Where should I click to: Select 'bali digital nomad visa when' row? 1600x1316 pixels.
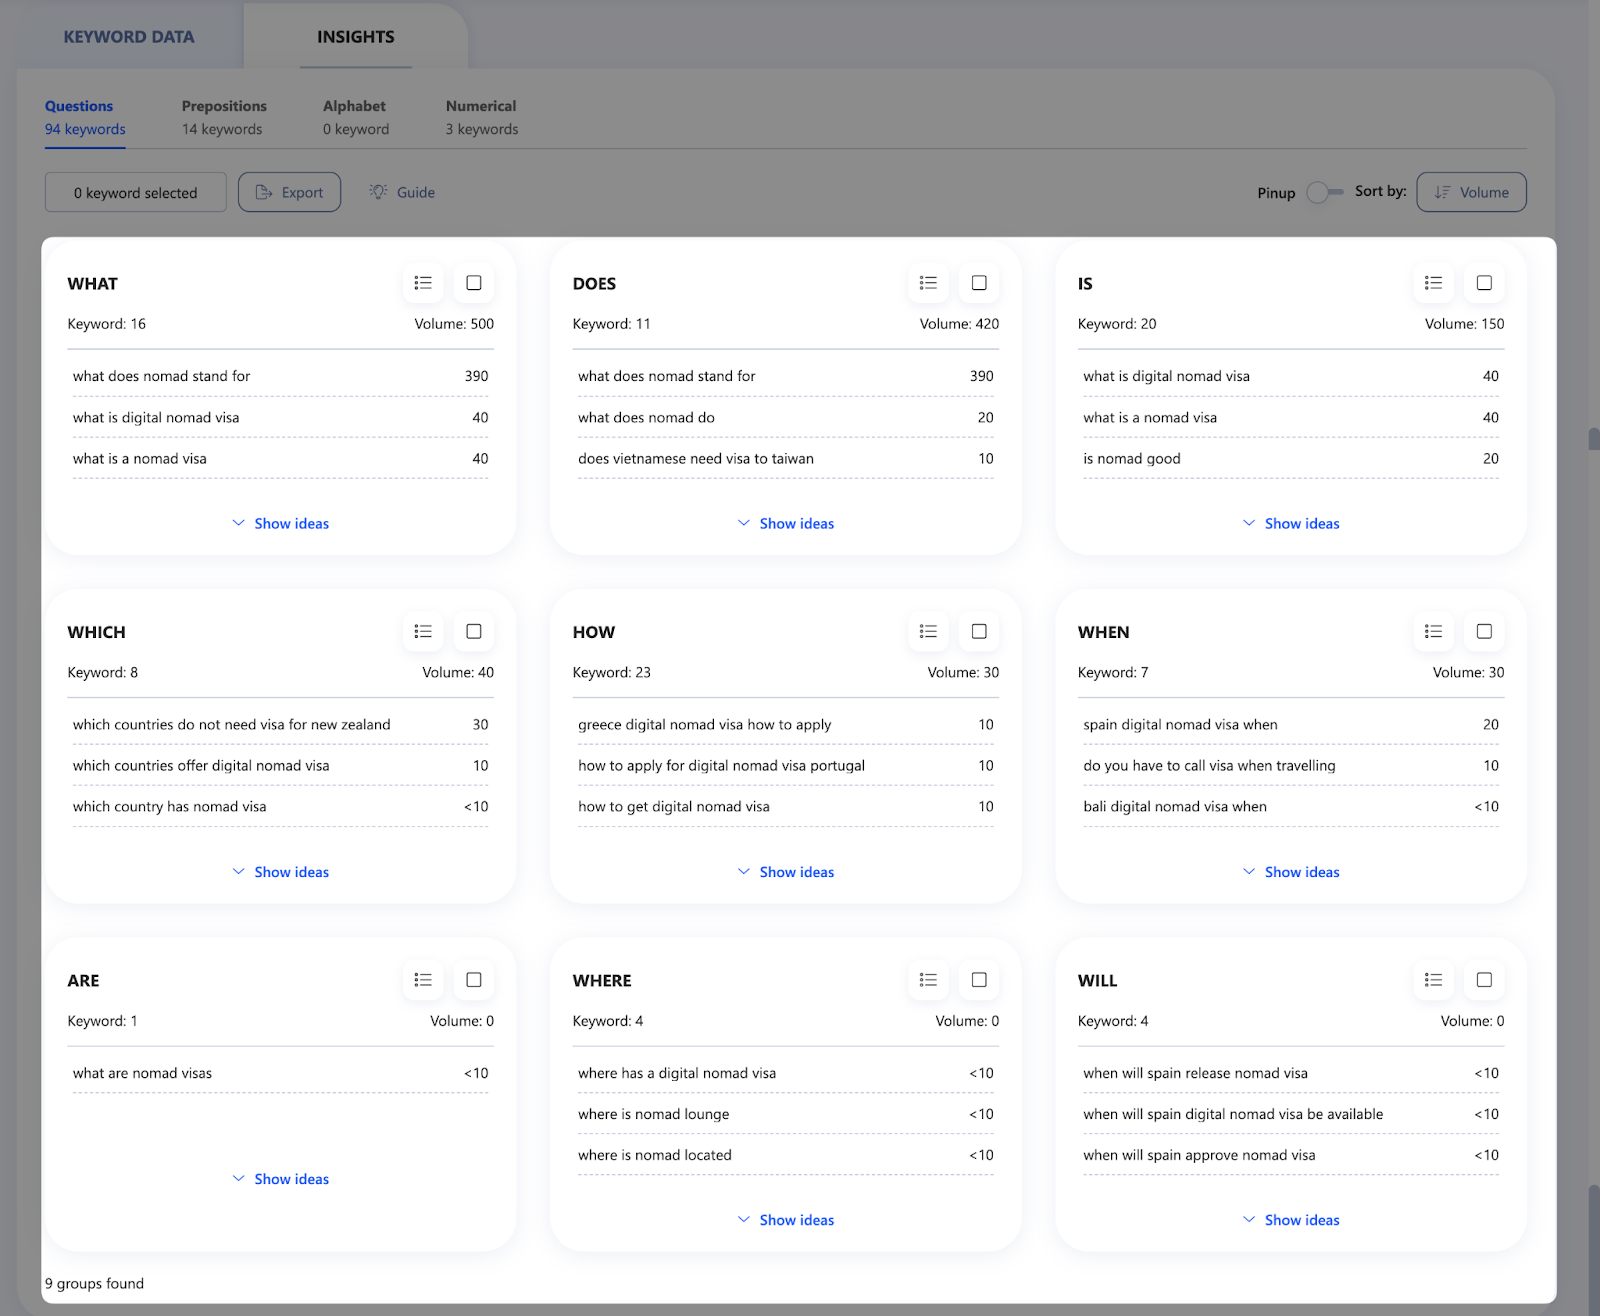pyautogui.click(x=1291, y=806)
